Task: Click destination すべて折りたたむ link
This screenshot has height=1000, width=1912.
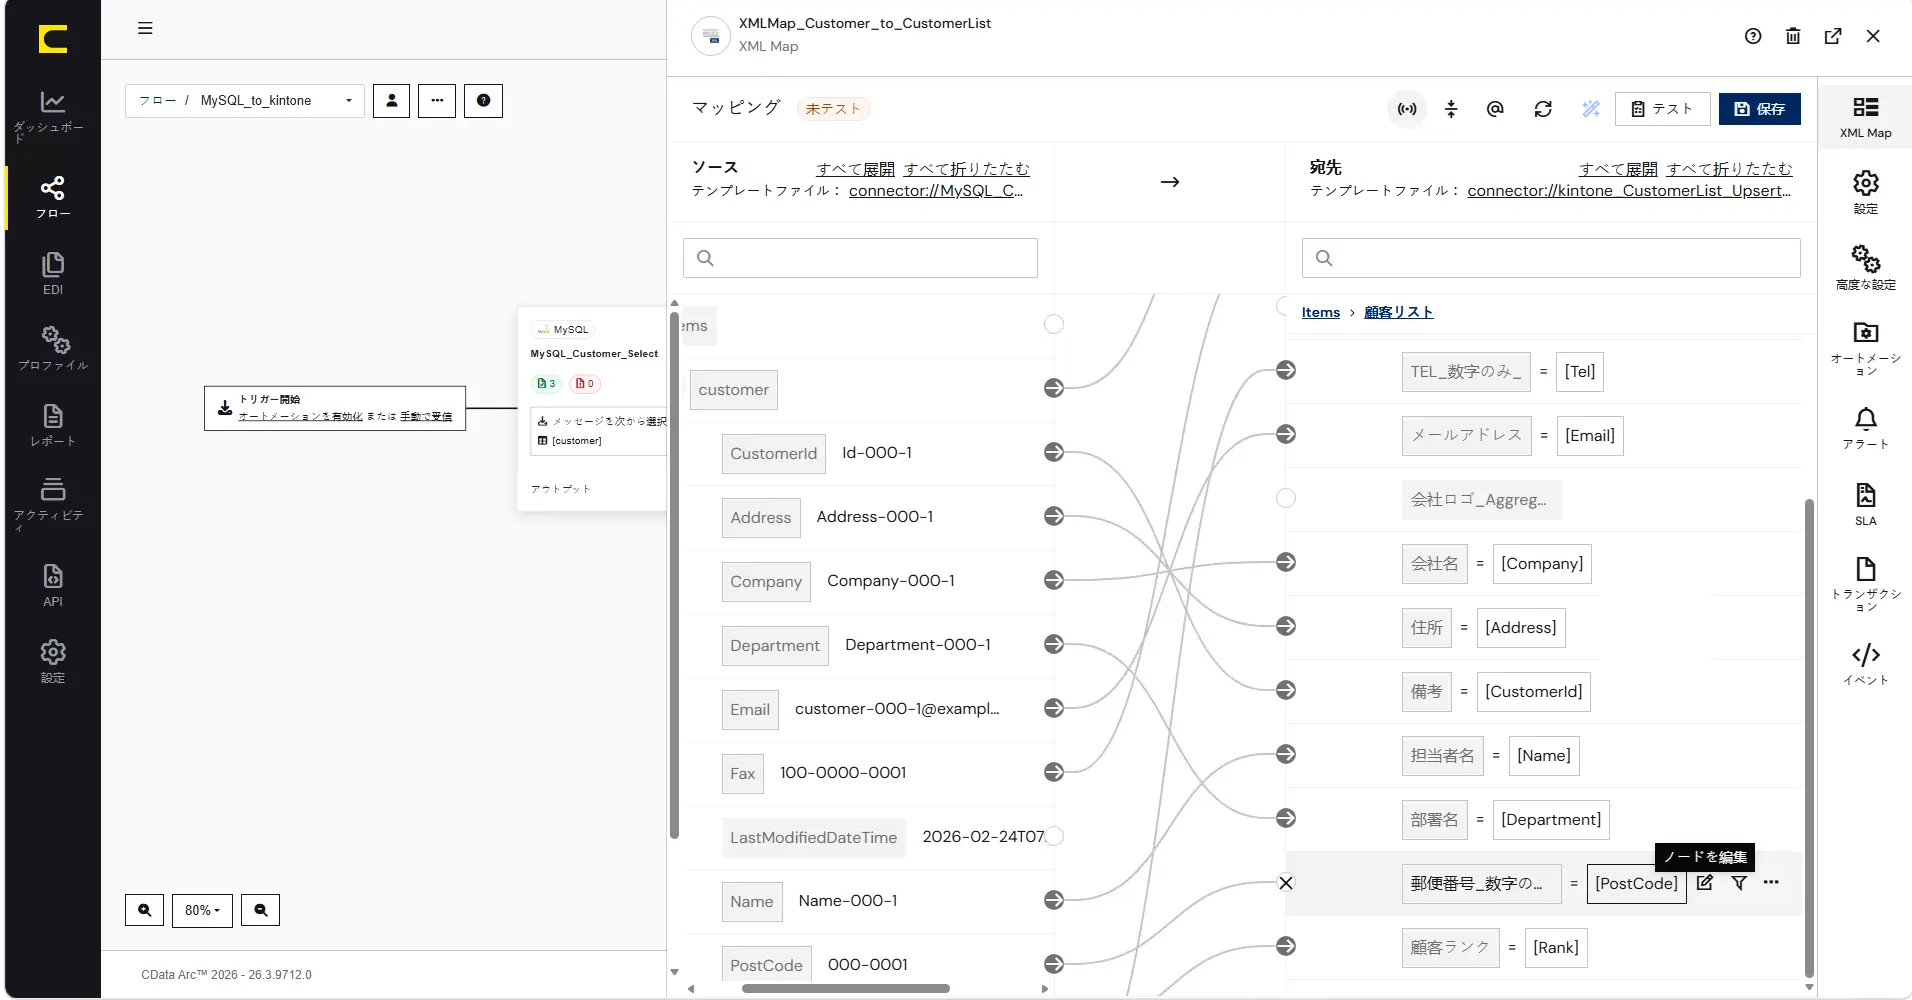Action: click(1729, 169)
